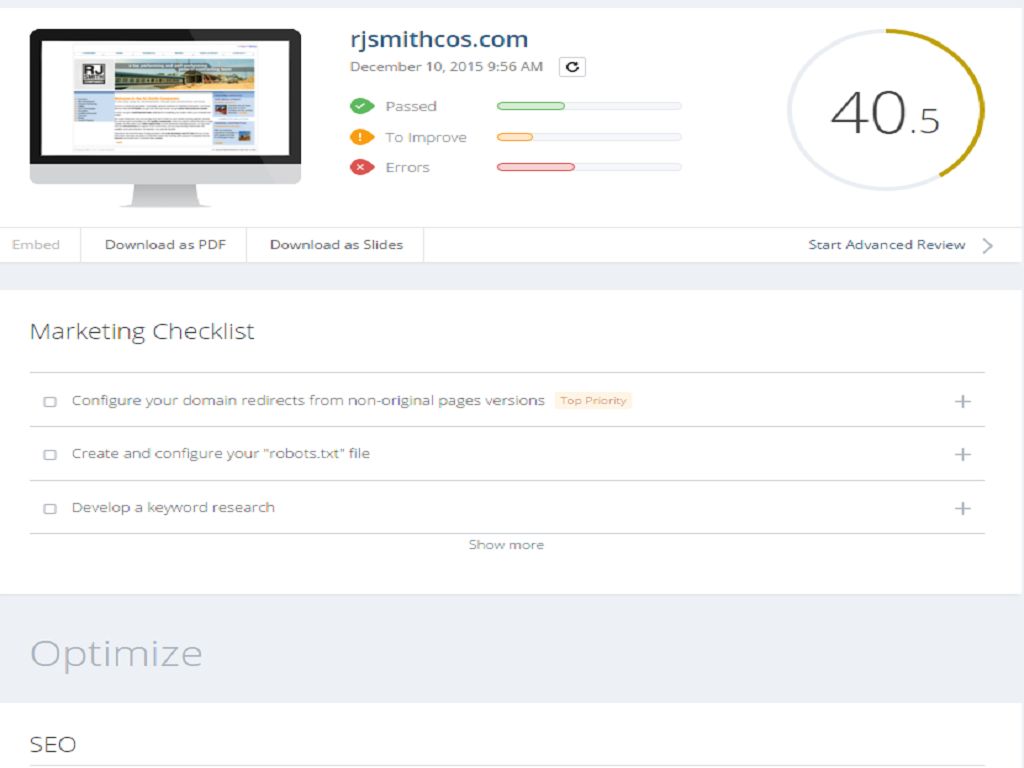Click the Errors red progress bar
This screenshot has width=1024, height=768.
click(x=589, y=167)
